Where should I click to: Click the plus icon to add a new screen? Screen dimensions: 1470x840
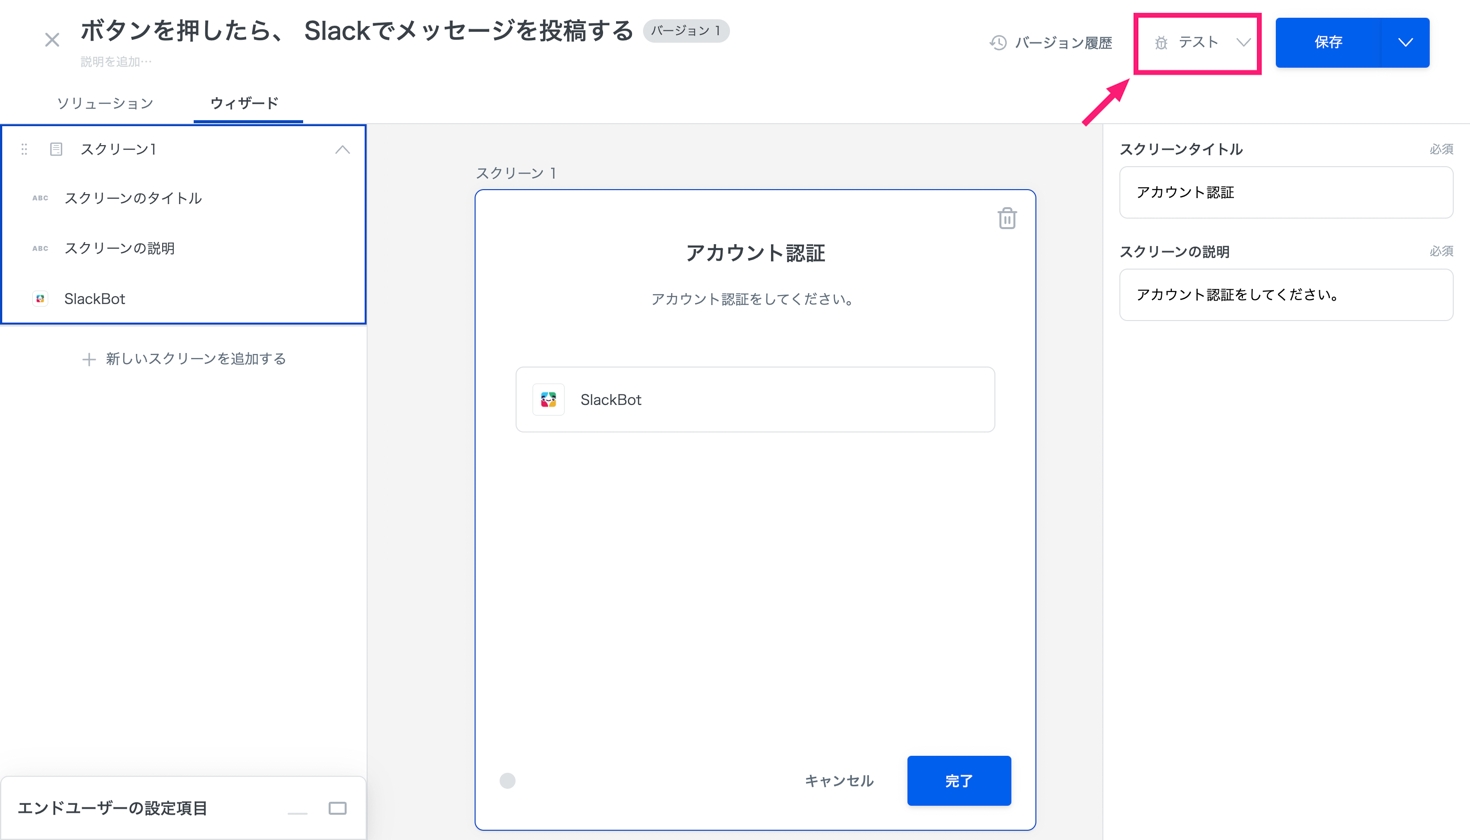pyautogui.click(x=89, y=359)
